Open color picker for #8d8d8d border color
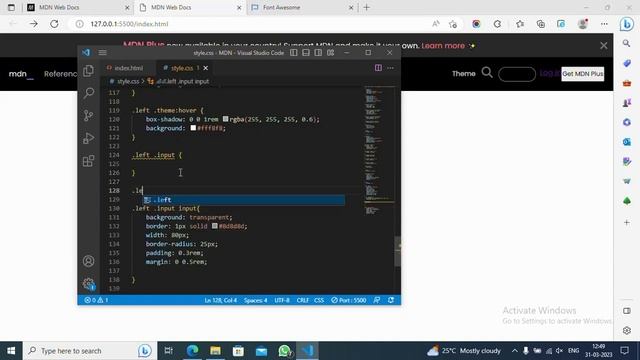This screenshot has width=640, height=360. (214, 226)
